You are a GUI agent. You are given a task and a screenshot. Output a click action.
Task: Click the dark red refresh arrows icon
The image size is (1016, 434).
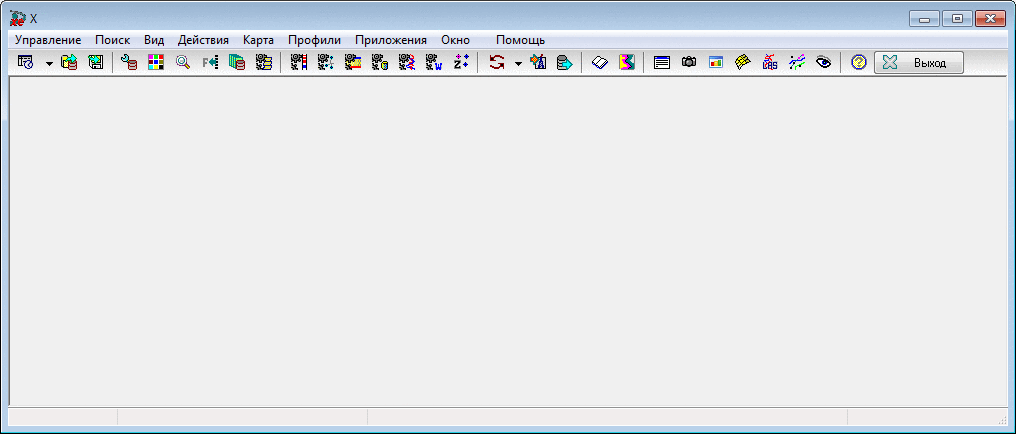coord(496,63)
